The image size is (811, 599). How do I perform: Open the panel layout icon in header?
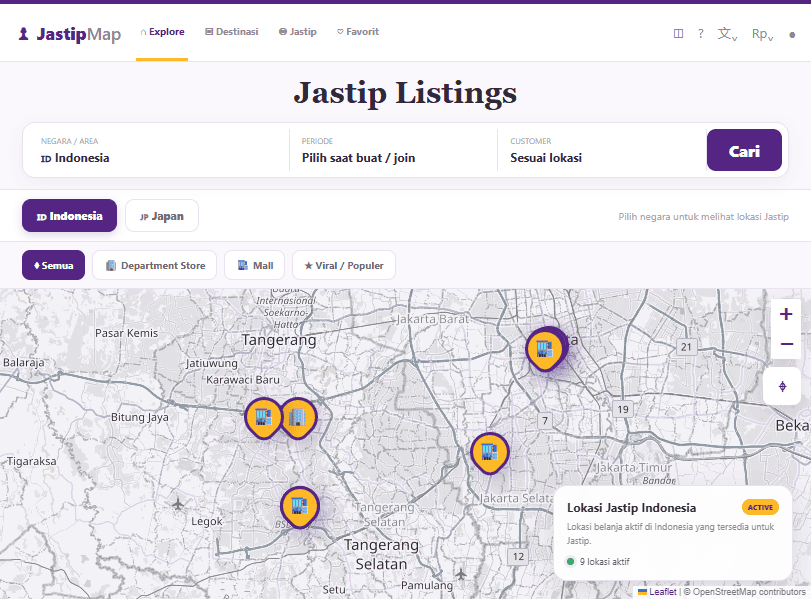[x=678, y=34]
